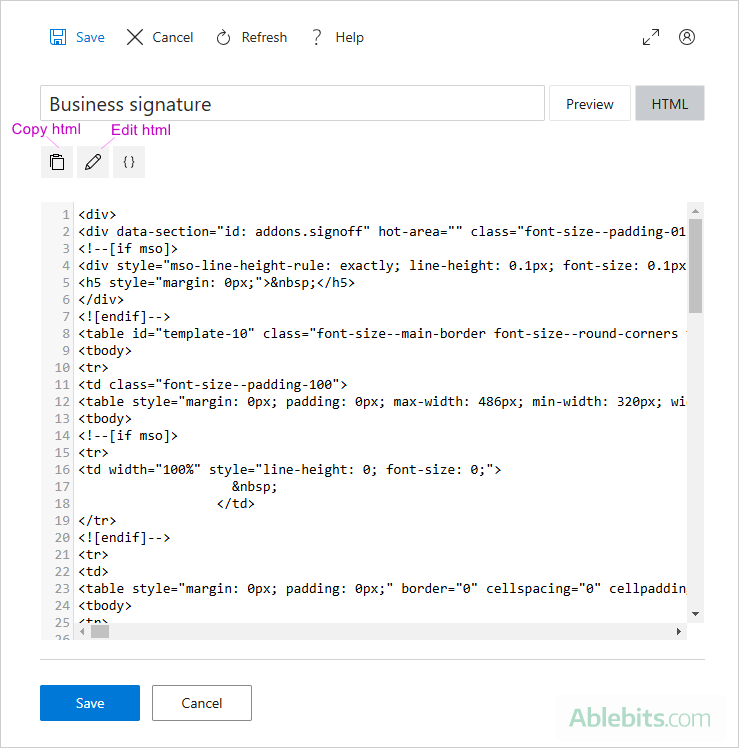Click the floppy disk Save icon

click(x=58, y=37)
